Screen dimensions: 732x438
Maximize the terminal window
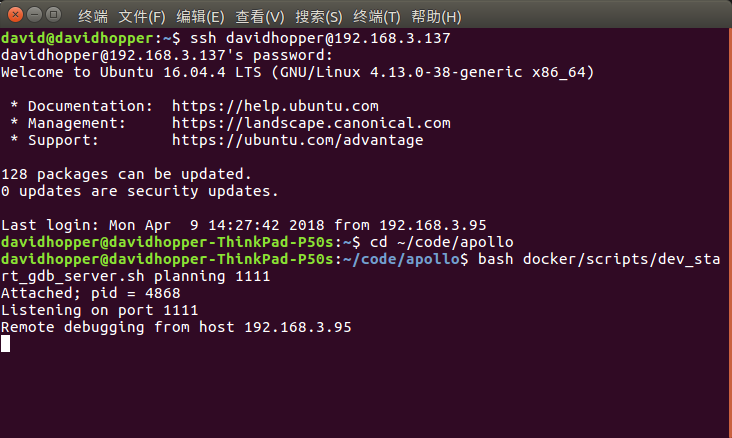54,15
